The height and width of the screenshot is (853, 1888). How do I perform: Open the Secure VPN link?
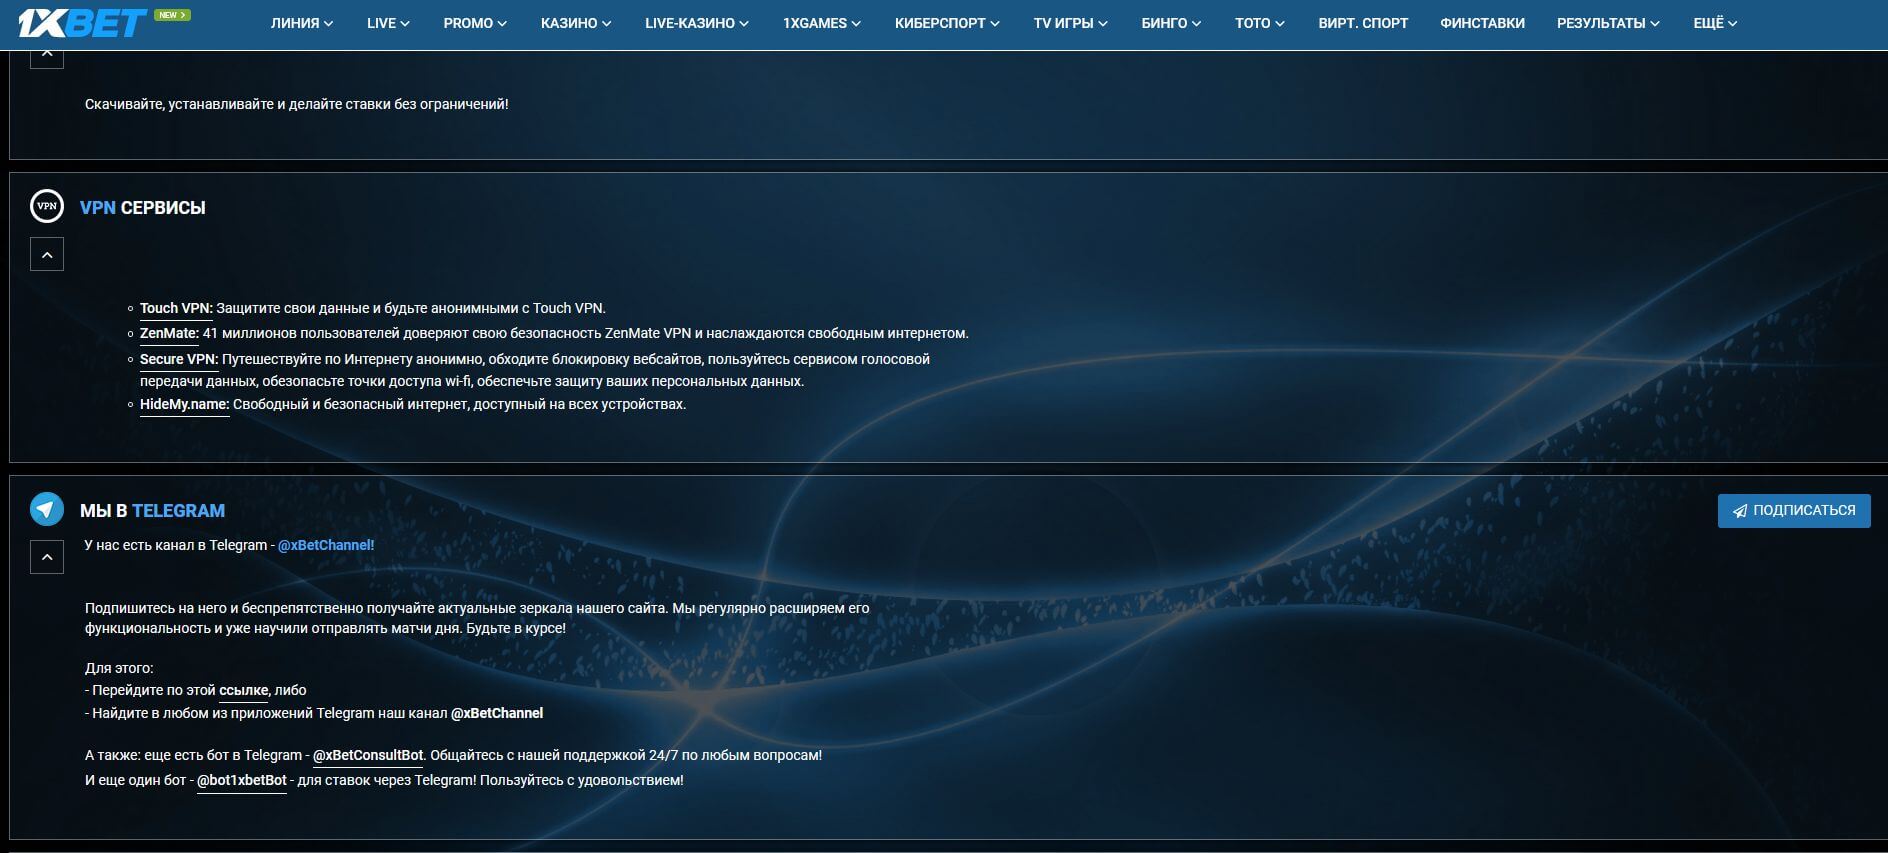[x=179, y=359]
